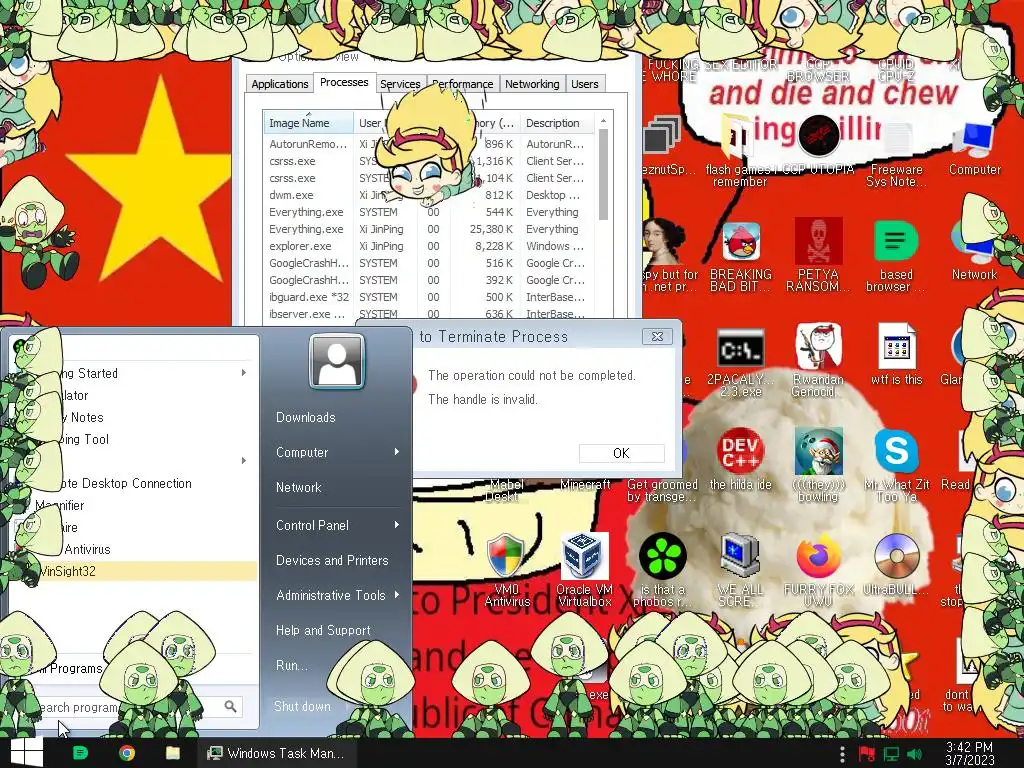Expand Control Panel submenu arrow

tap(396, 525)
